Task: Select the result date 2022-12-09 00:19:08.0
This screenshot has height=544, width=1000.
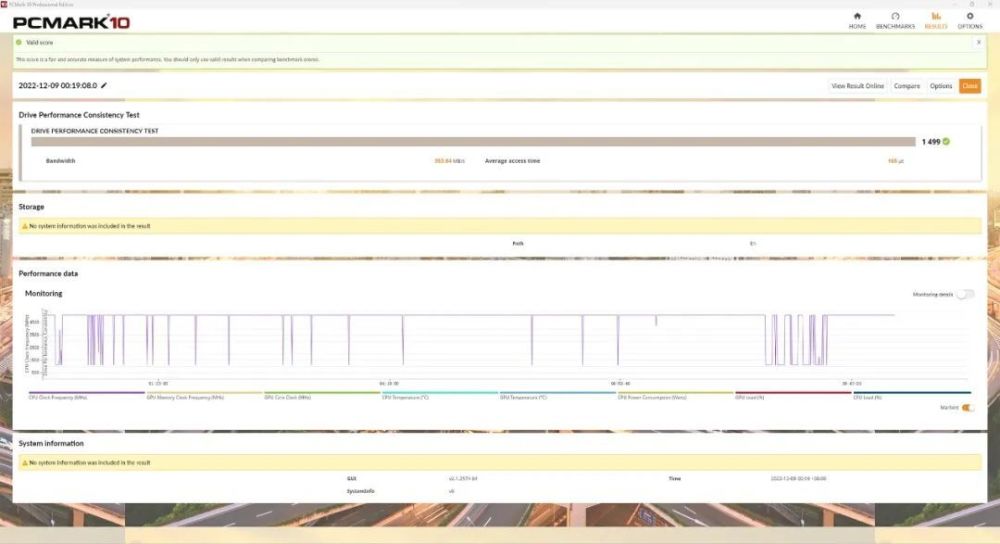Action: (x=57, y=85)
